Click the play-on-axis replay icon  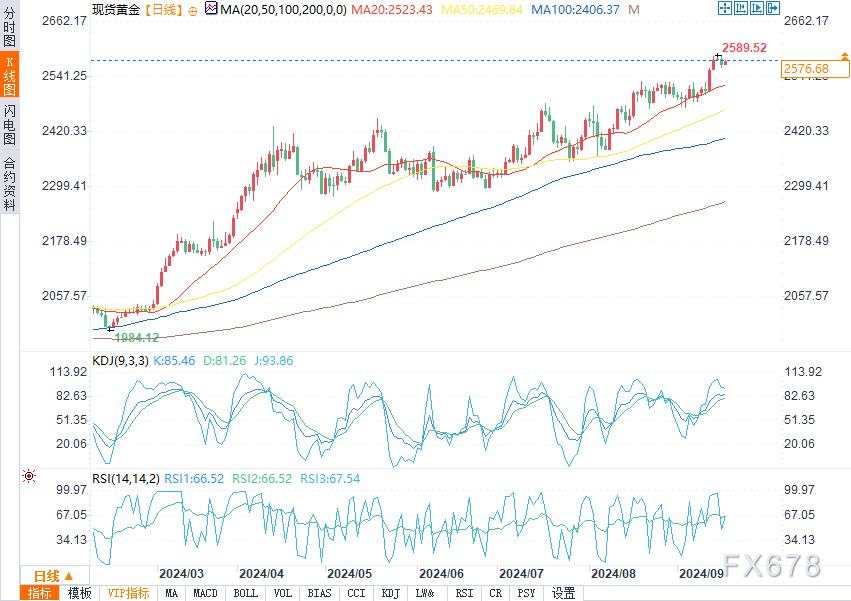click(757, 8)
